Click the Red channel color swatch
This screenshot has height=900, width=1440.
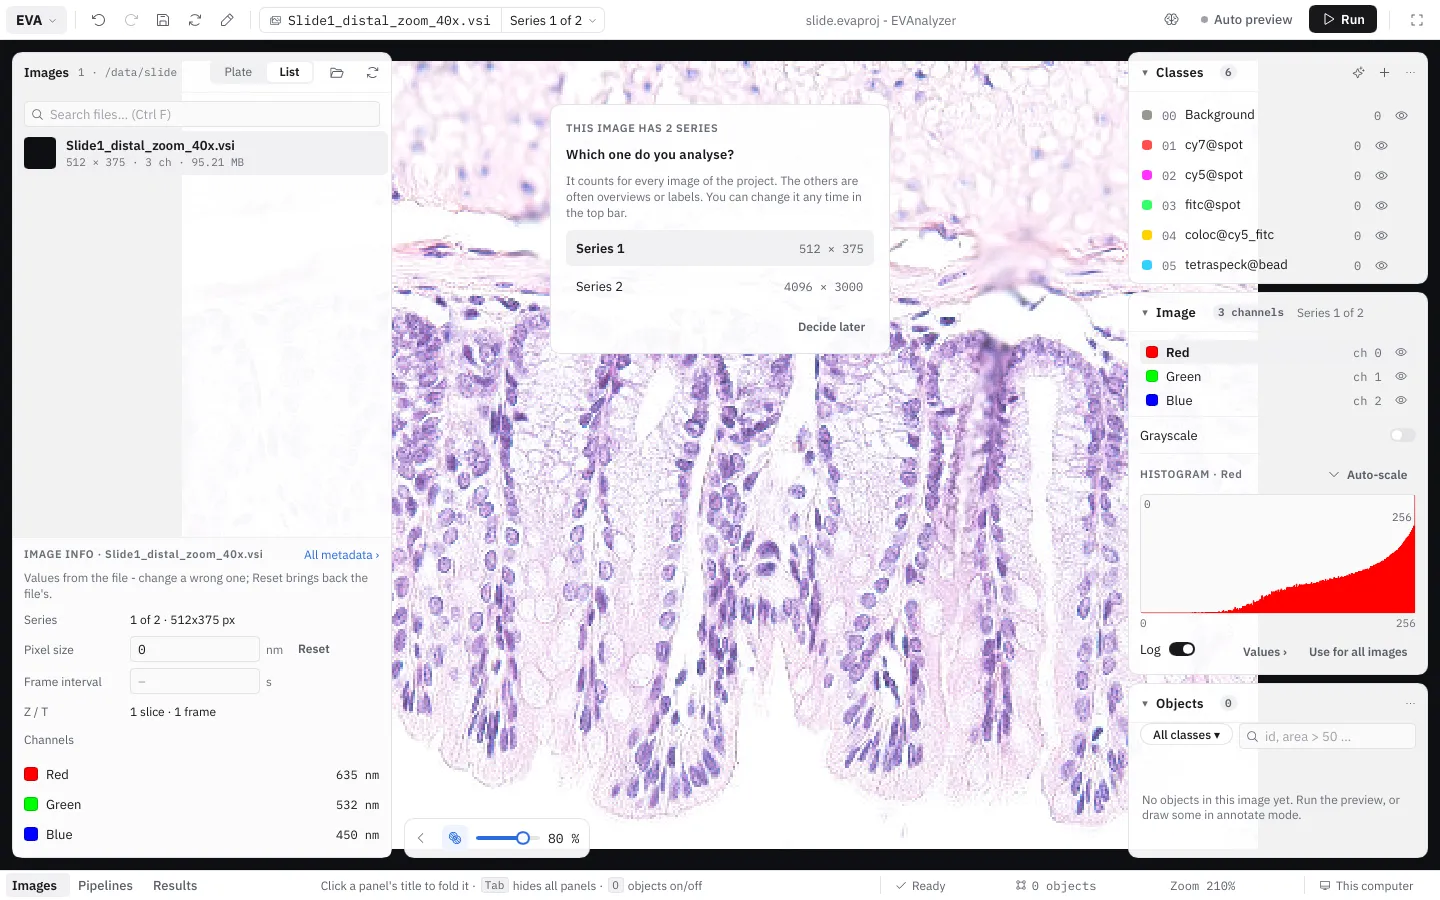[x=1152, y=353]
